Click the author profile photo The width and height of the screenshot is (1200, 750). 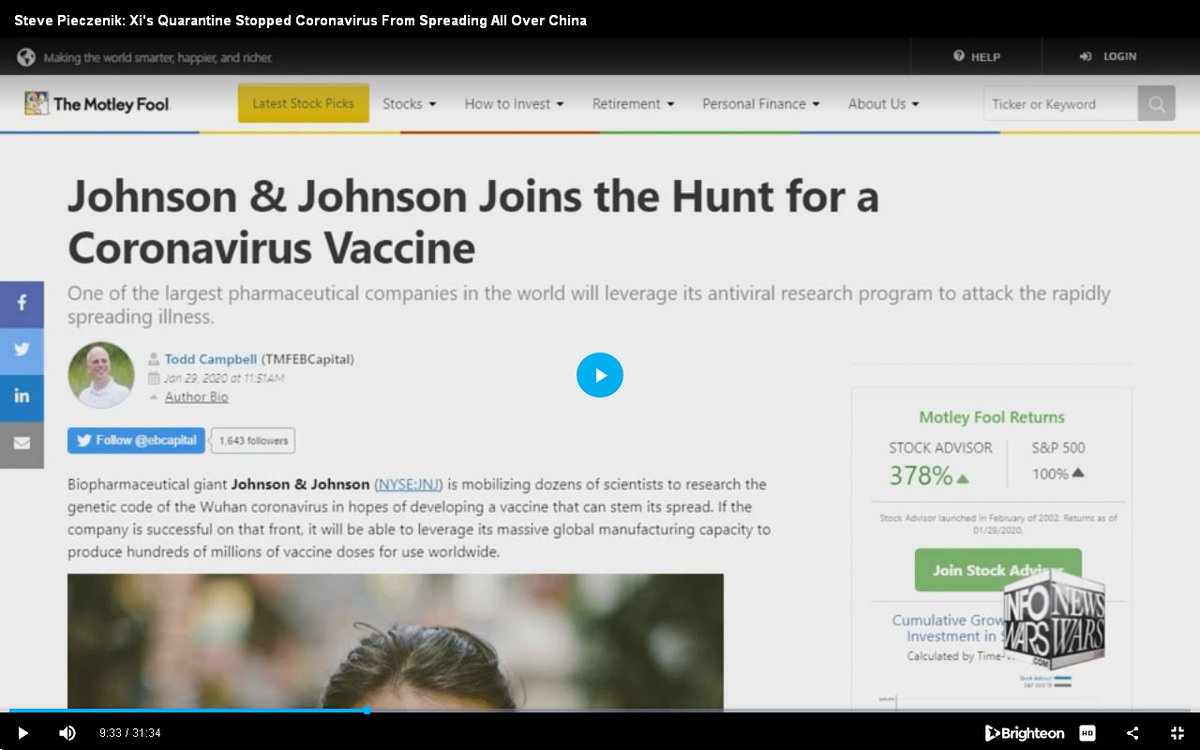point(101,375)
